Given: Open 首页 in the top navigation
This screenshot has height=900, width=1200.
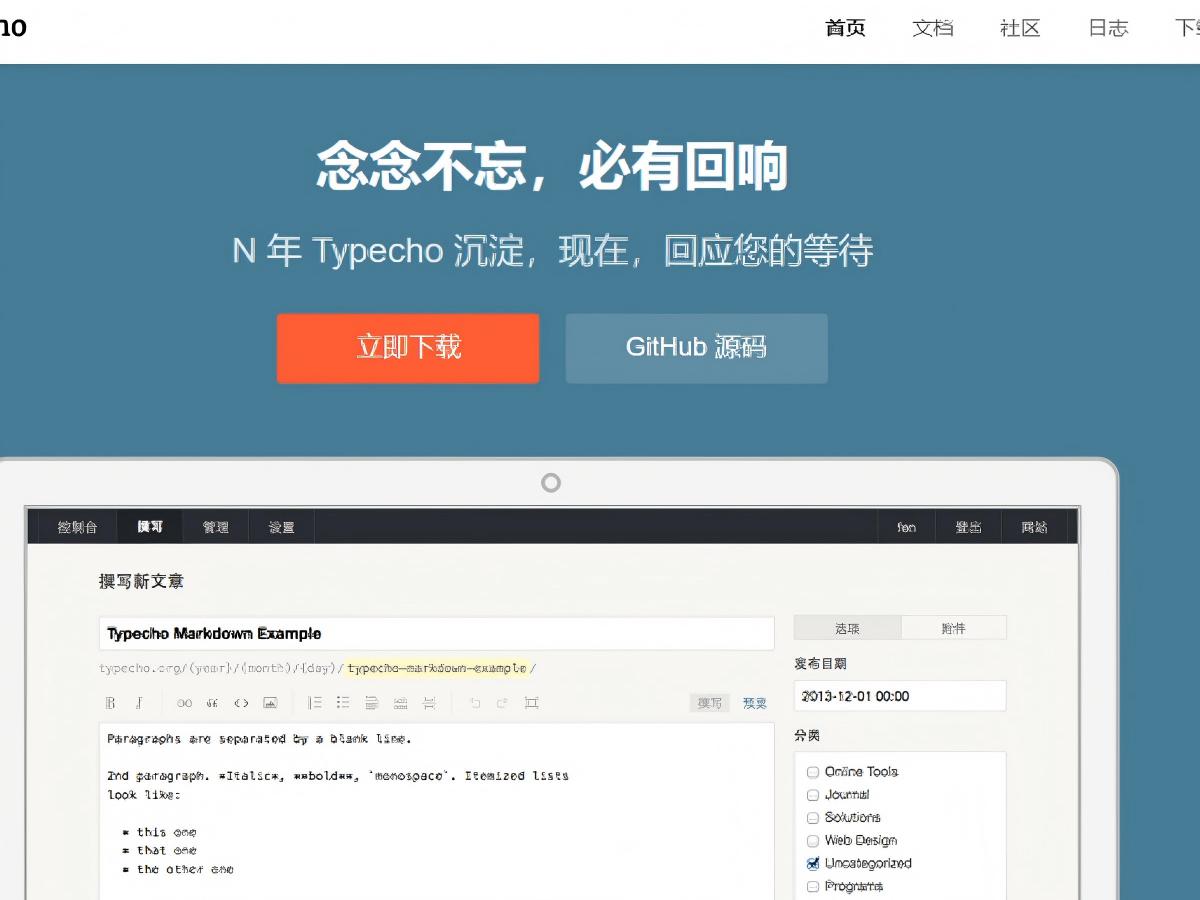Looking at the screenshot, I should pyautogui.click(x=845, y=28).
